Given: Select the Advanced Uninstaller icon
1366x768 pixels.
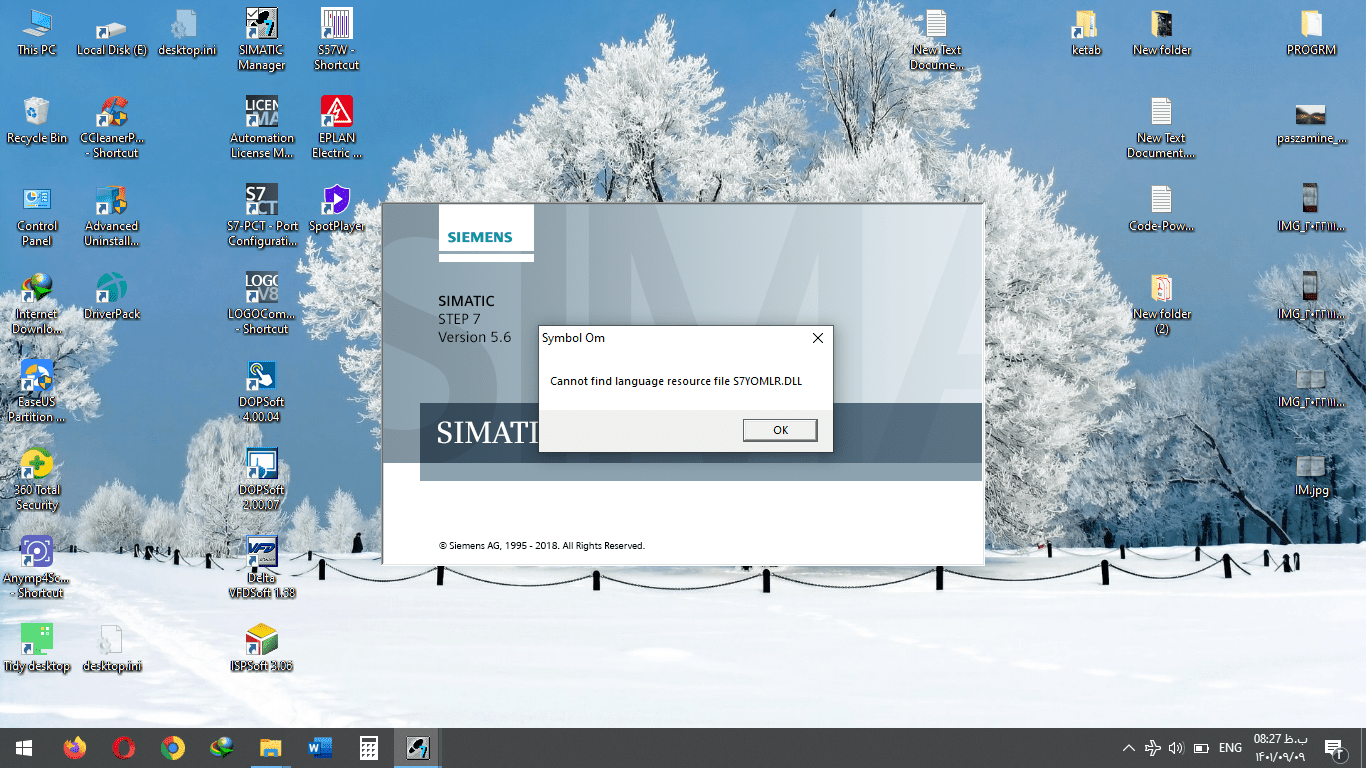Looking at the screenshot, I should pyautogui.click(x=112, y=215).
